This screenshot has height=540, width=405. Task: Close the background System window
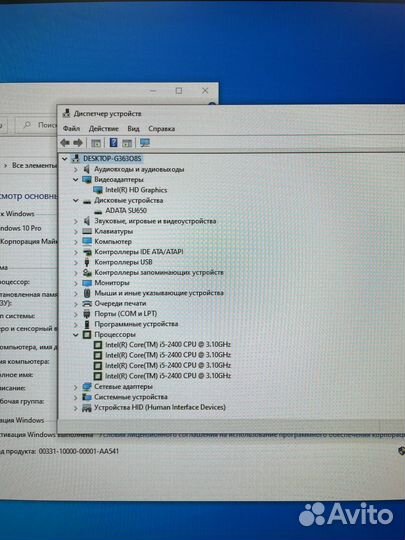(205, 91)
